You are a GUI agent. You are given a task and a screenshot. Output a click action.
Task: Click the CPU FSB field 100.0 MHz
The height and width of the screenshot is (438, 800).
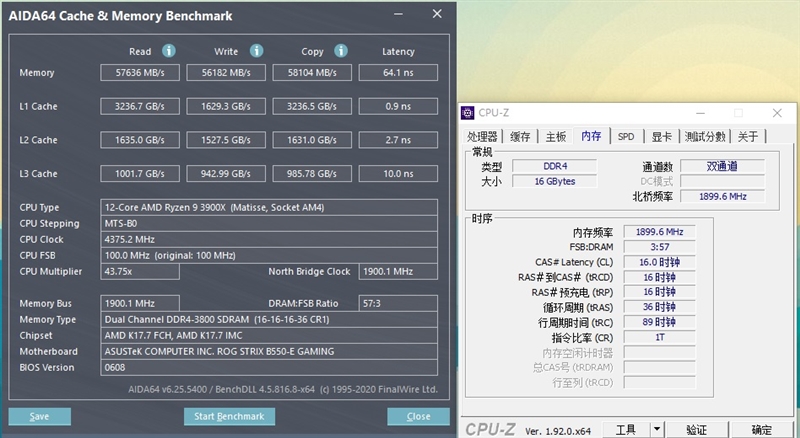269,255
